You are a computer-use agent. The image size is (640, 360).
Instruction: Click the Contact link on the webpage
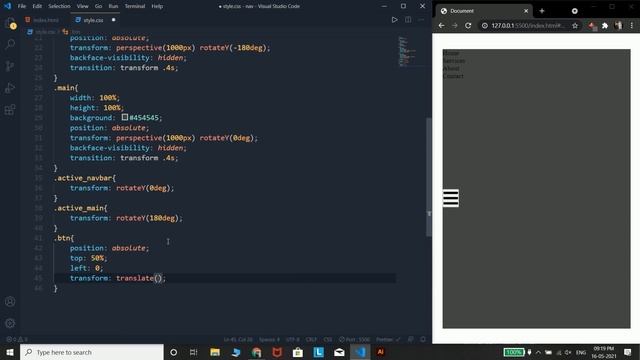coord(453,76)
